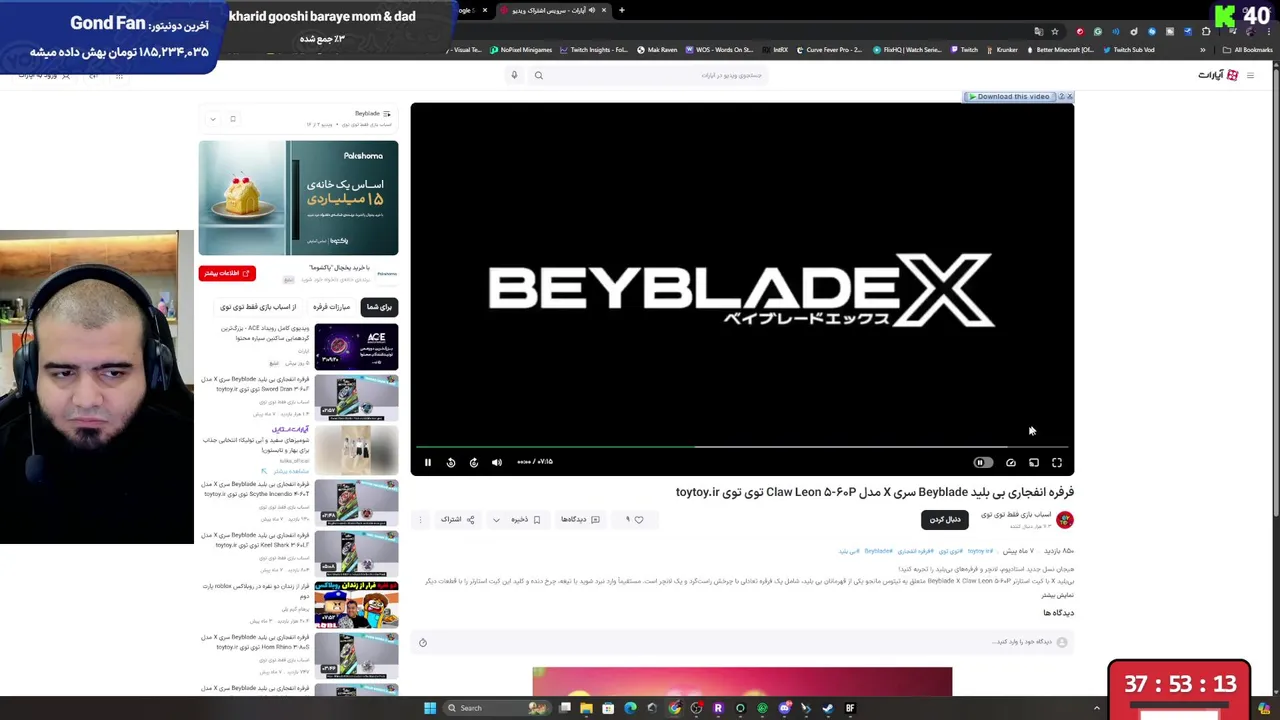Screen dimensions: 1280x720
Task: Click the comment input field
Action: click(x=740, y=642)
